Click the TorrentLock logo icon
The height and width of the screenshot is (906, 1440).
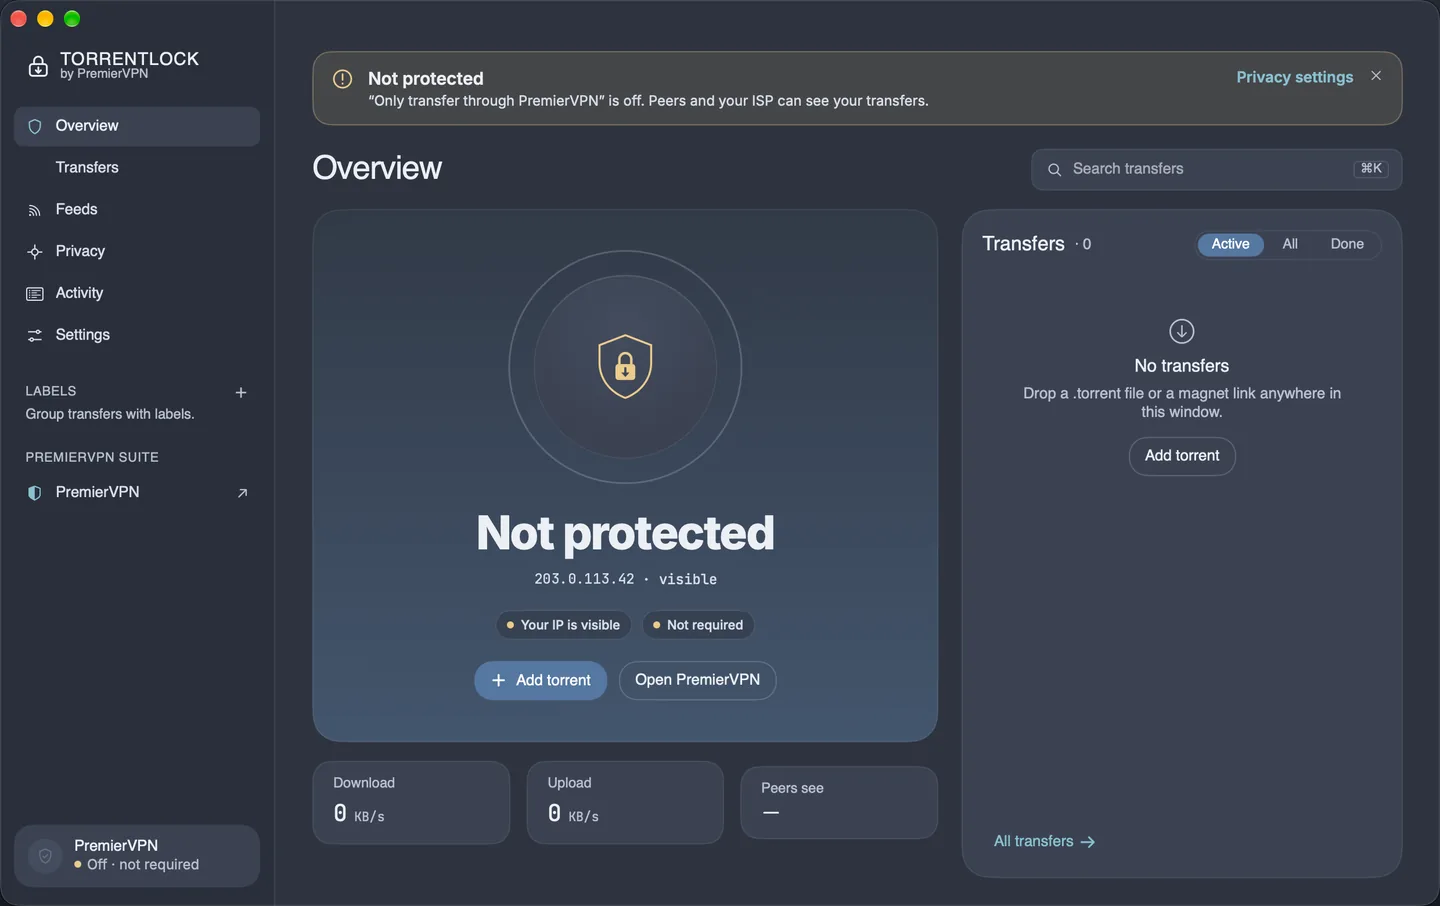point(38,66)
